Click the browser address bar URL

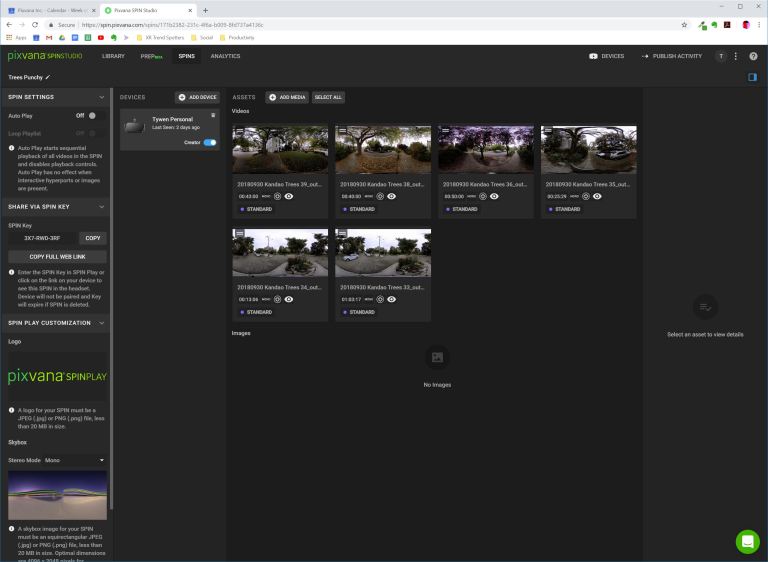coord(172,25)
